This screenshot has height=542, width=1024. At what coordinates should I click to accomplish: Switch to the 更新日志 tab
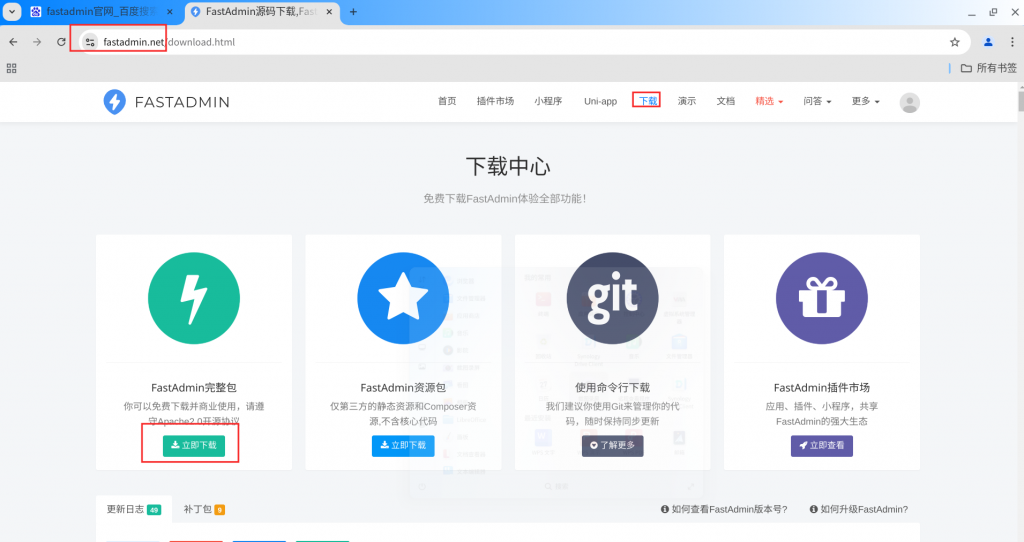(x=134, y=509)
